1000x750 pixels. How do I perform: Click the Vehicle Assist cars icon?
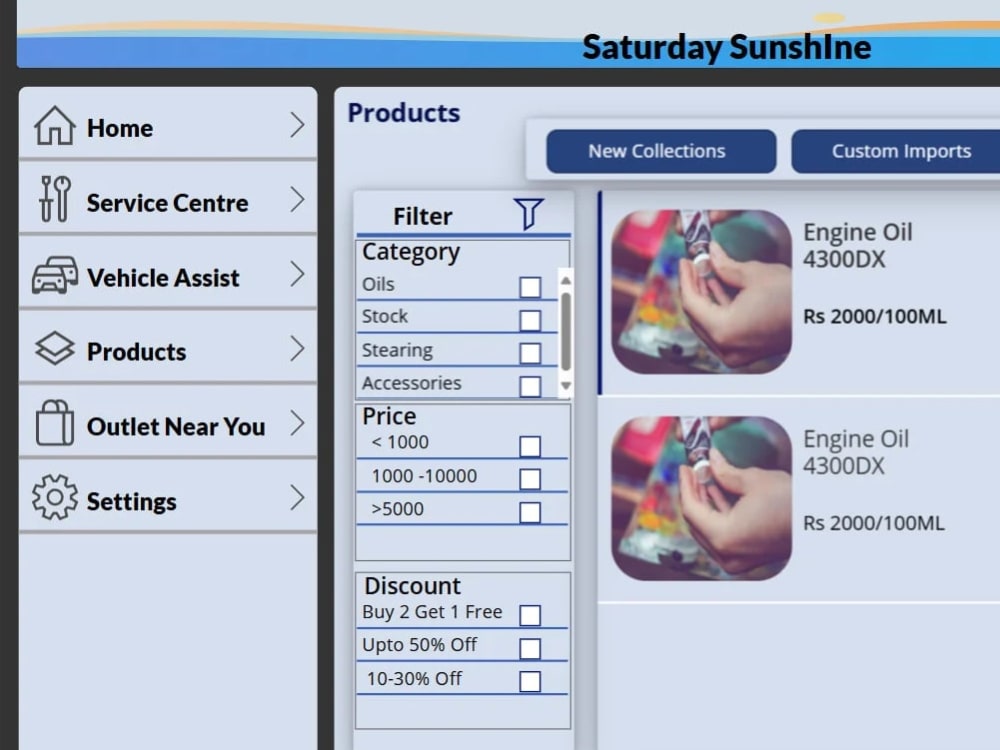55,275
